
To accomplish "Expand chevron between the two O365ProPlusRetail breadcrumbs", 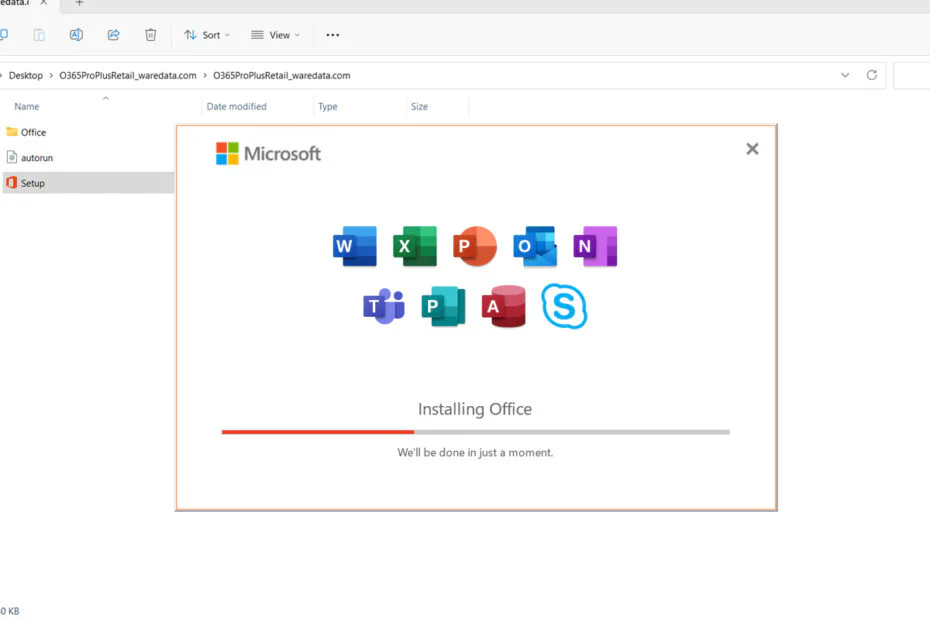I will 205,75.
